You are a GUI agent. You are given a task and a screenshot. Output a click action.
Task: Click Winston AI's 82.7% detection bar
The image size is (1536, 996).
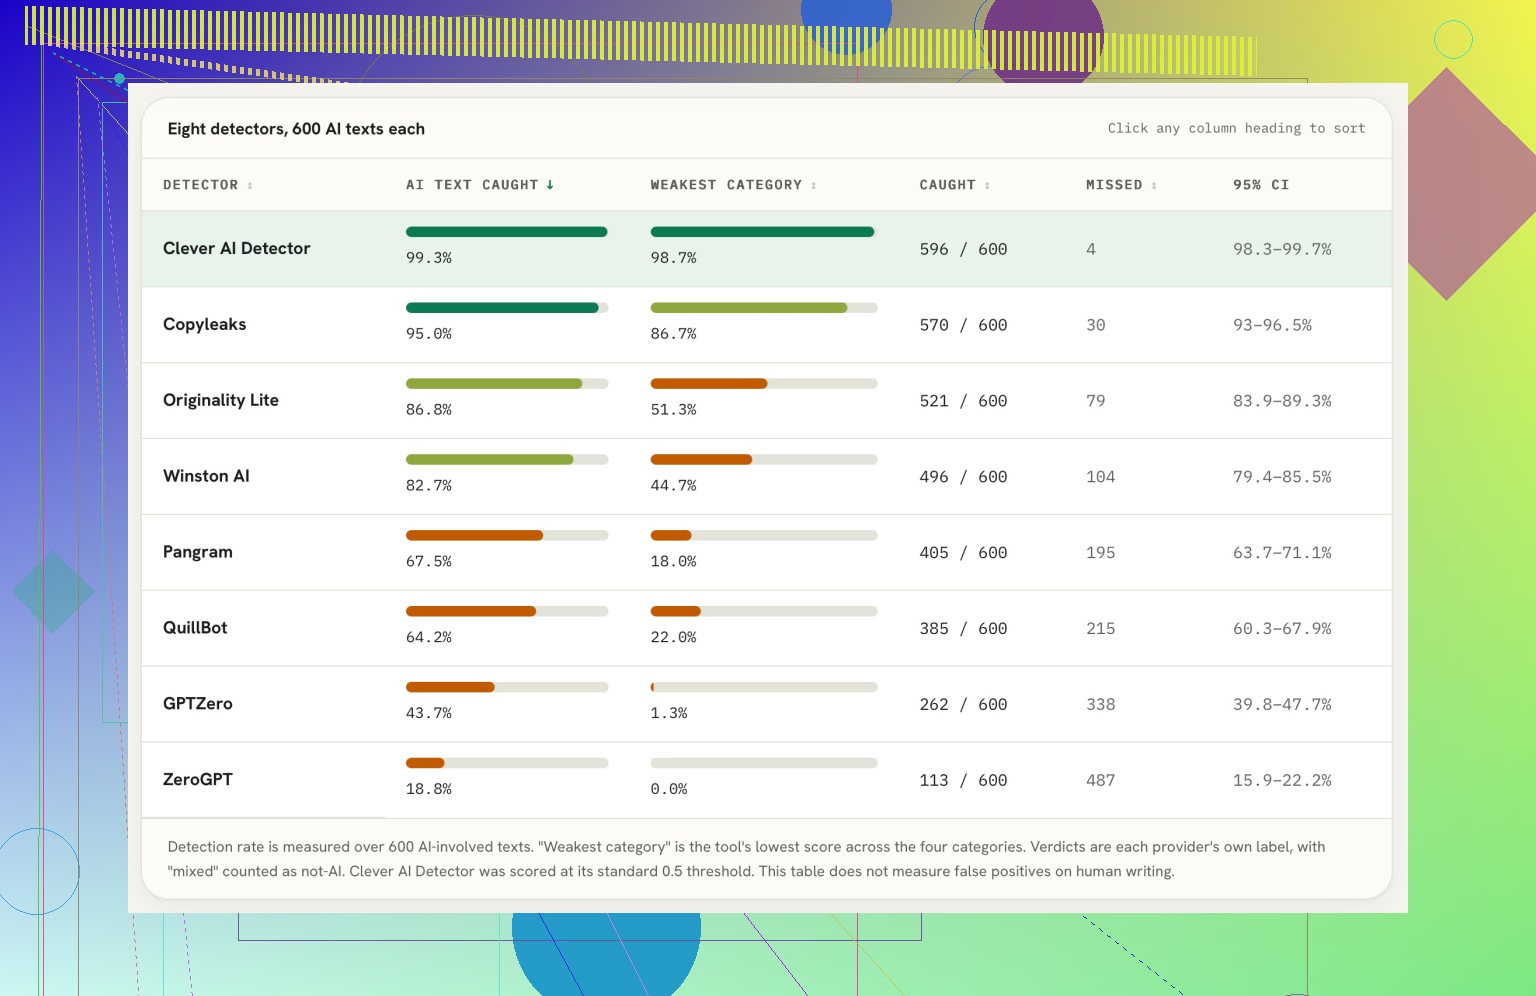click(507, 460)
